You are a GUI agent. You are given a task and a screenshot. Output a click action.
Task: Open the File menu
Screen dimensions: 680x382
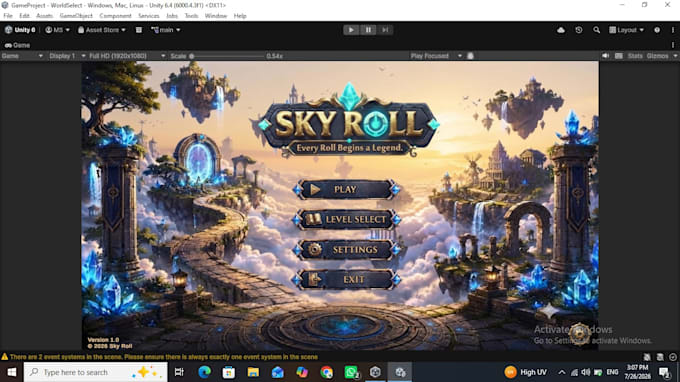(8, 16)
